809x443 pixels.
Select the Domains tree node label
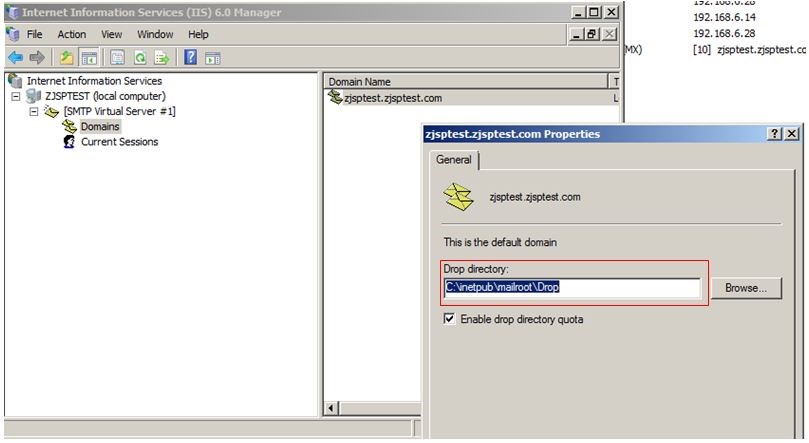[x=100, y=126]
